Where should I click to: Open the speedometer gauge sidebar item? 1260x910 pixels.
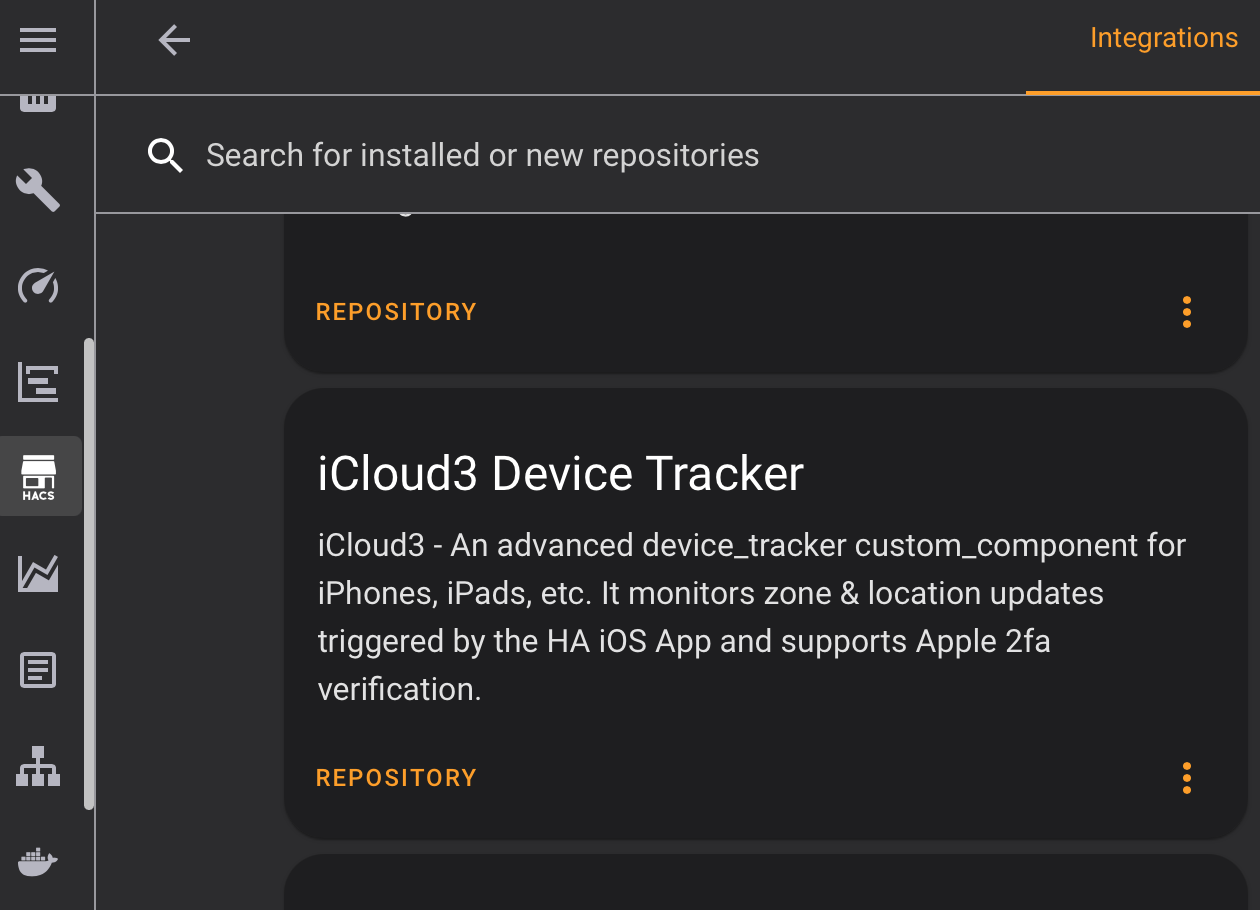(38, 286)
